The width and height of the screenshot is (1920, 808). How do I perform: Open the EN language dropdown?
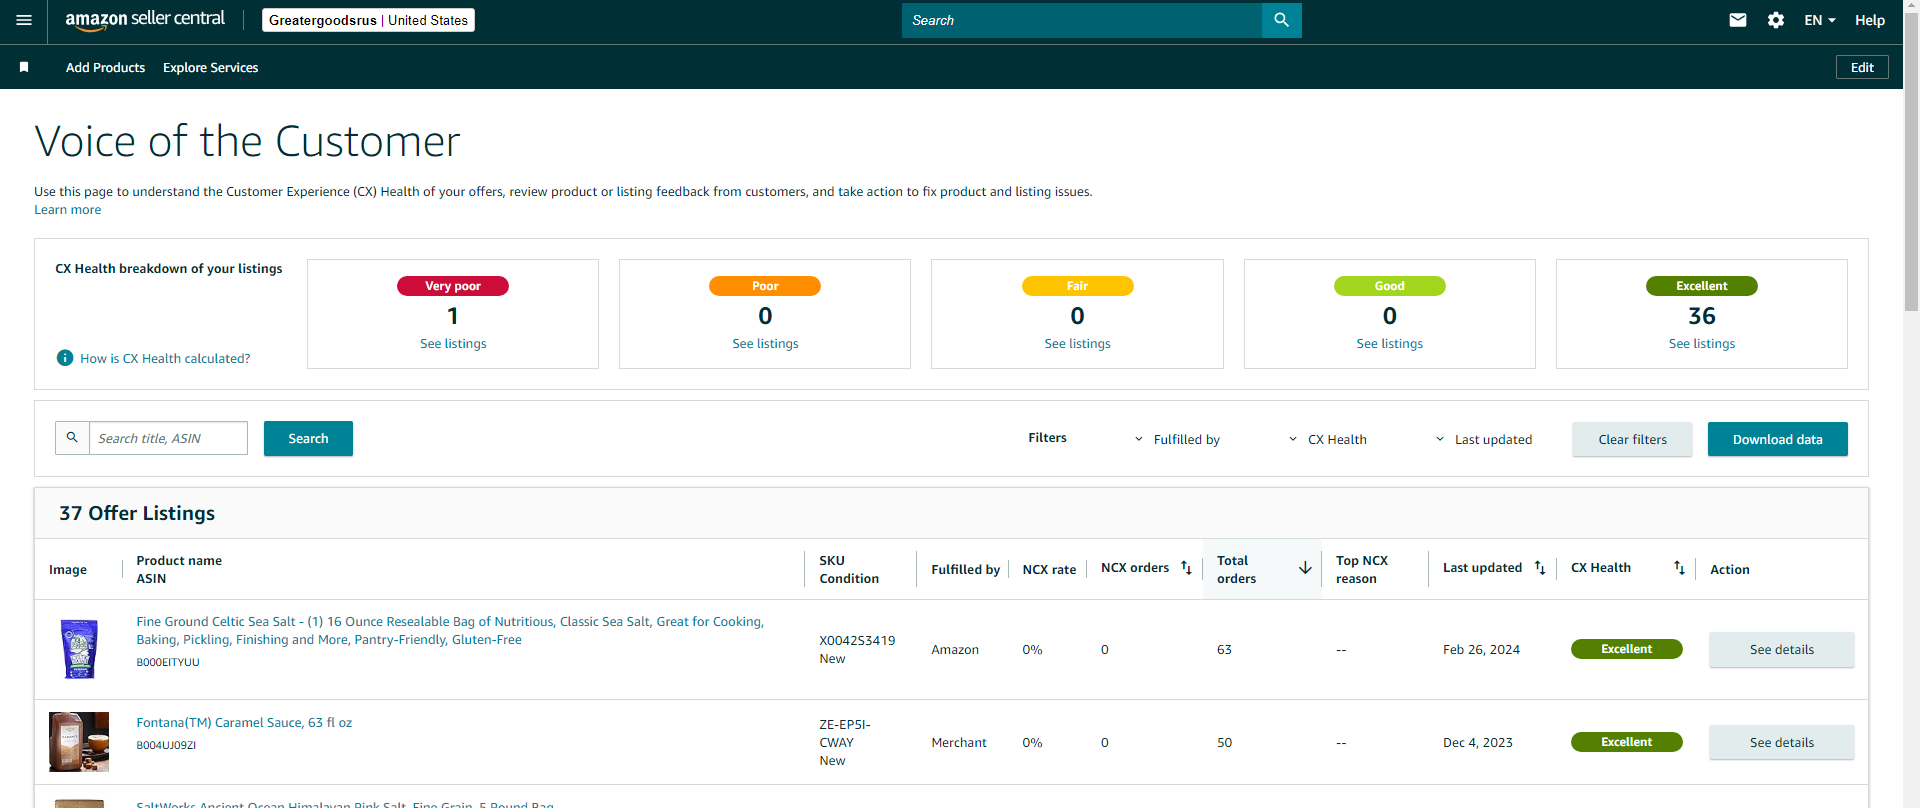(1820, 20)
